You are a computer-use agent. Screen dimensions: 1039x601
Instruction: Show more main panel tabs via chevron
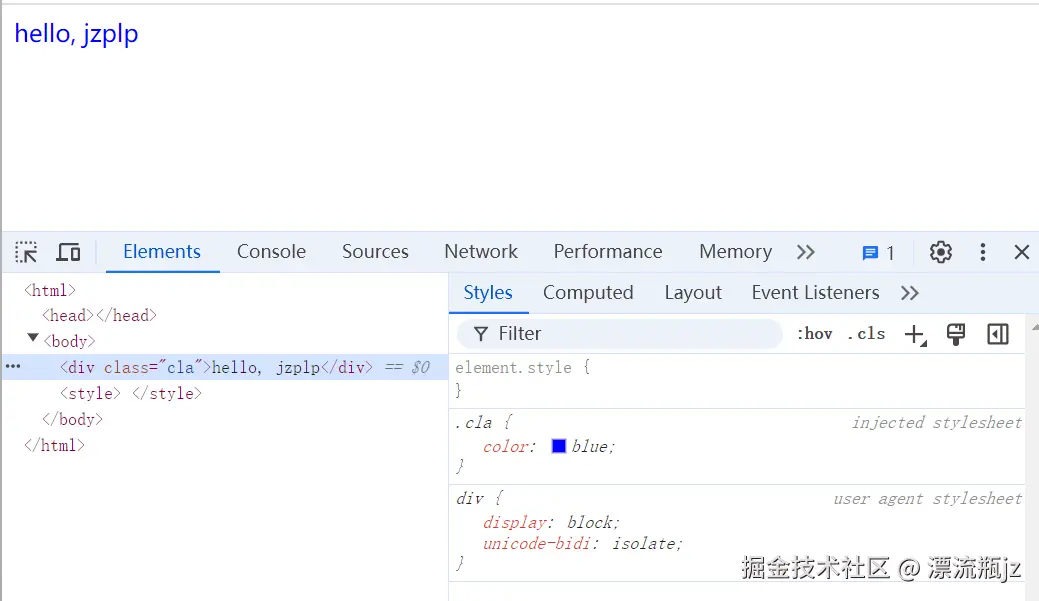coord(806,252)
